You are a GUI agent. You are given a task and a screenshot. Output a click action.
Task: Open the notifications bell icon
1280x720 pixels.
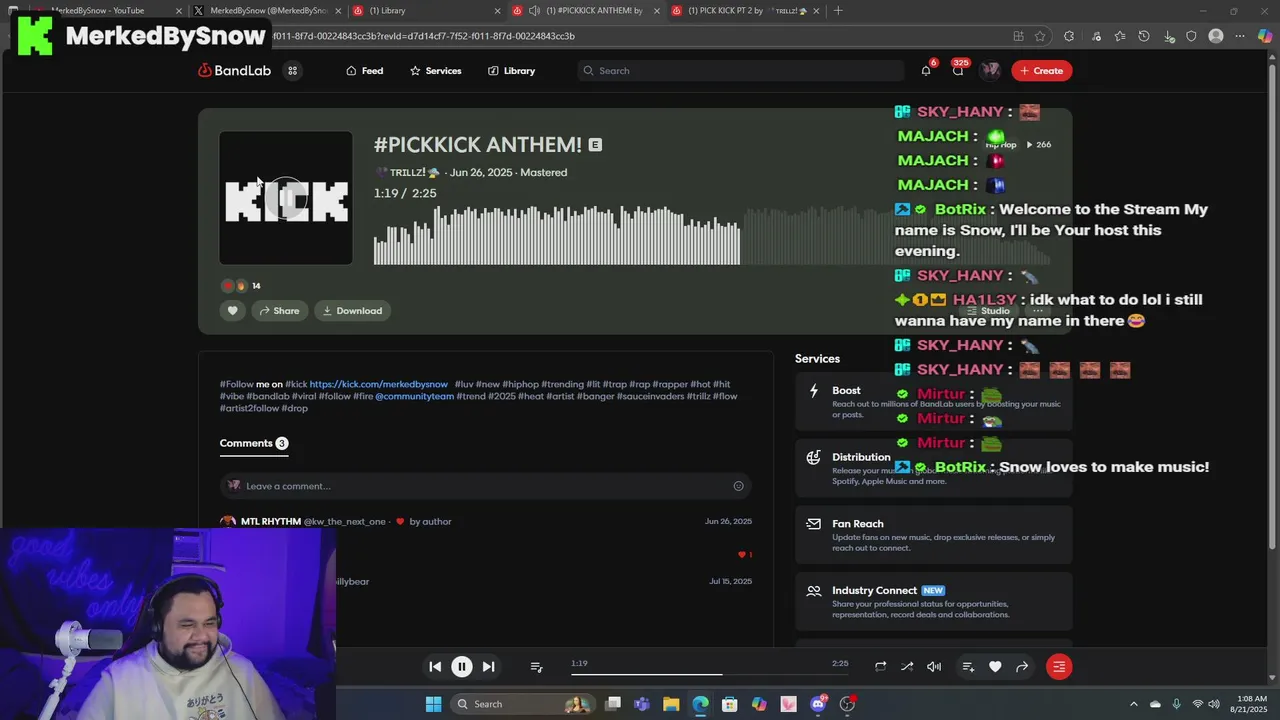[926, 71]
